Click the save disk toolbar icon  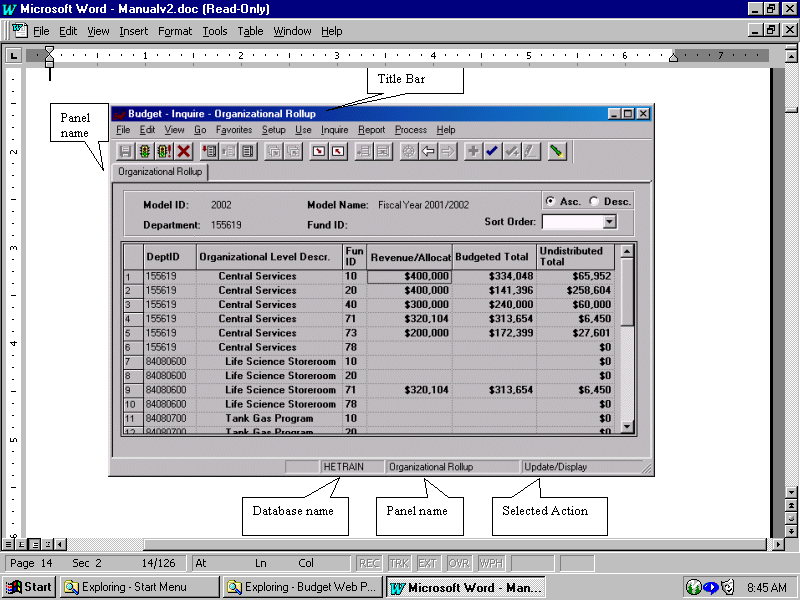tap(126, 151)
